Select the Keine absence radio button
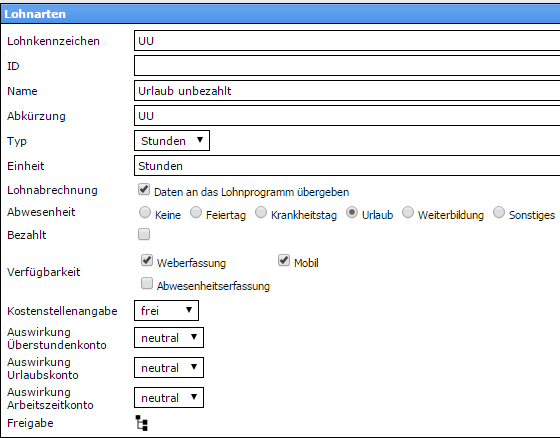The image size is (560, 438). click(145, 212)
